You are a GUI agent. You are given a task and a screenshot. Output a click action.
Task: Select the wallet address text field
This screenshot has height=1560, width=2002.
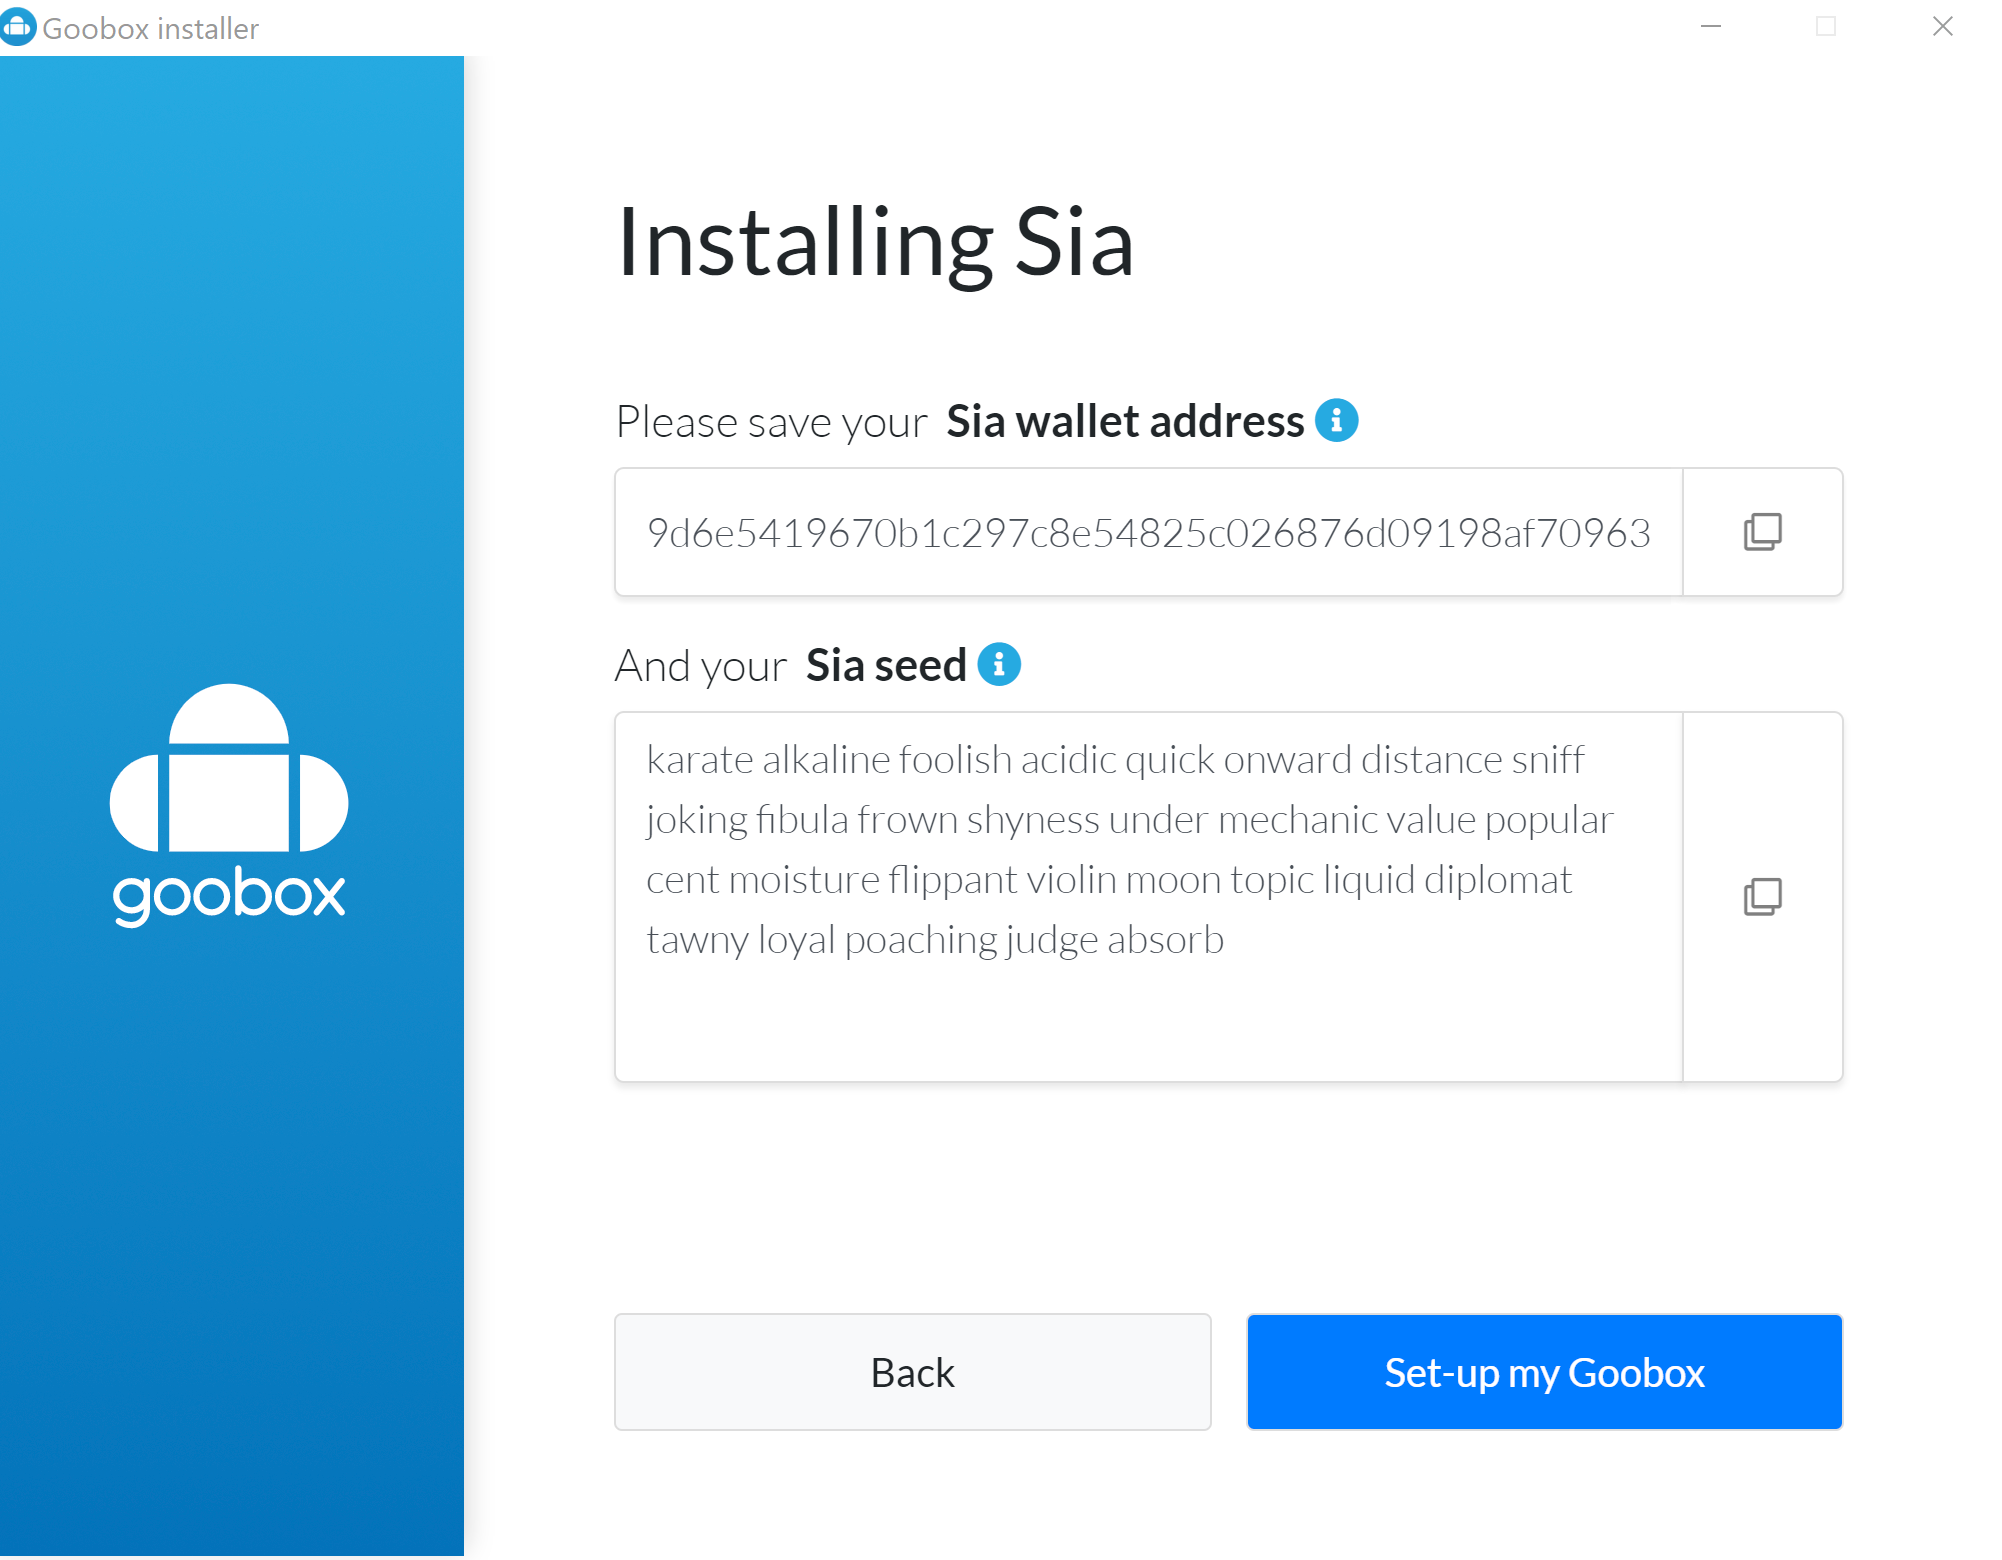tap(1148, 533)
